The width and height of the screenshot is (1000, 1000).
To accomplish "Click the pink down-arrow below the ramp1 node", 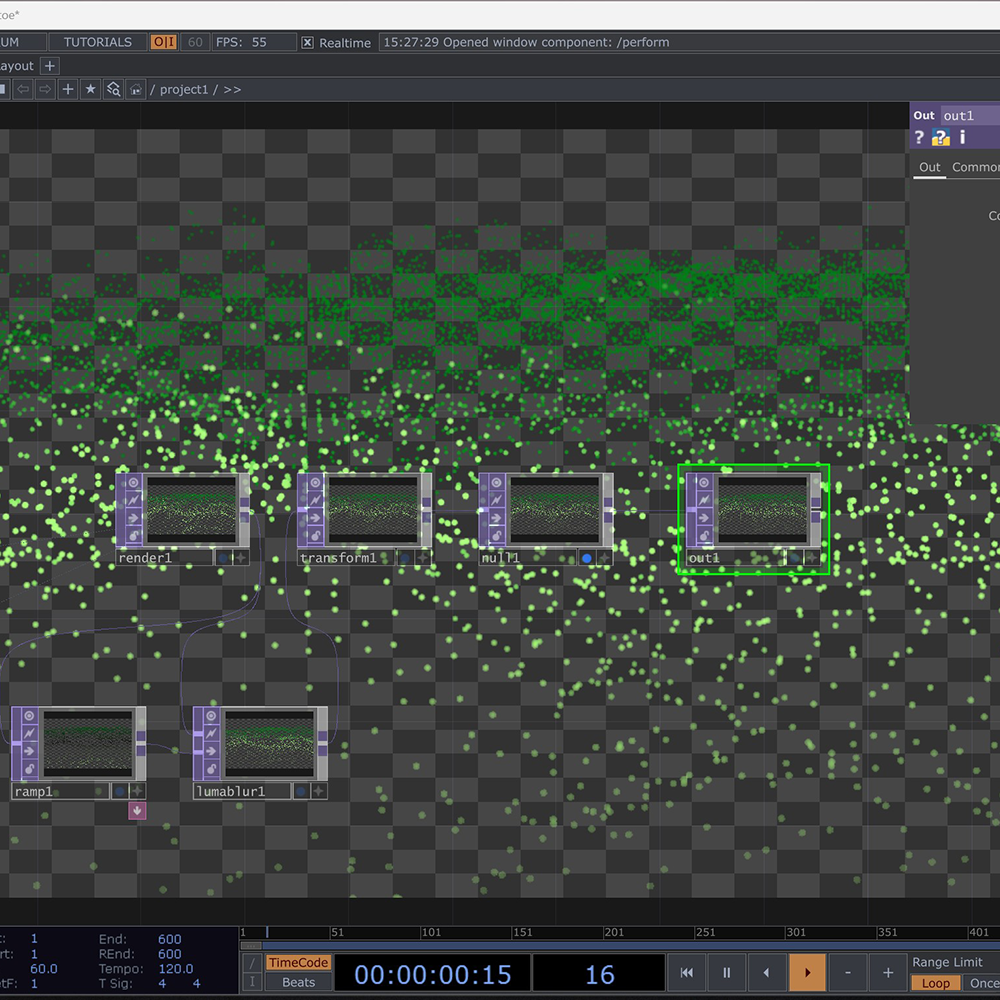I will 137,810.
